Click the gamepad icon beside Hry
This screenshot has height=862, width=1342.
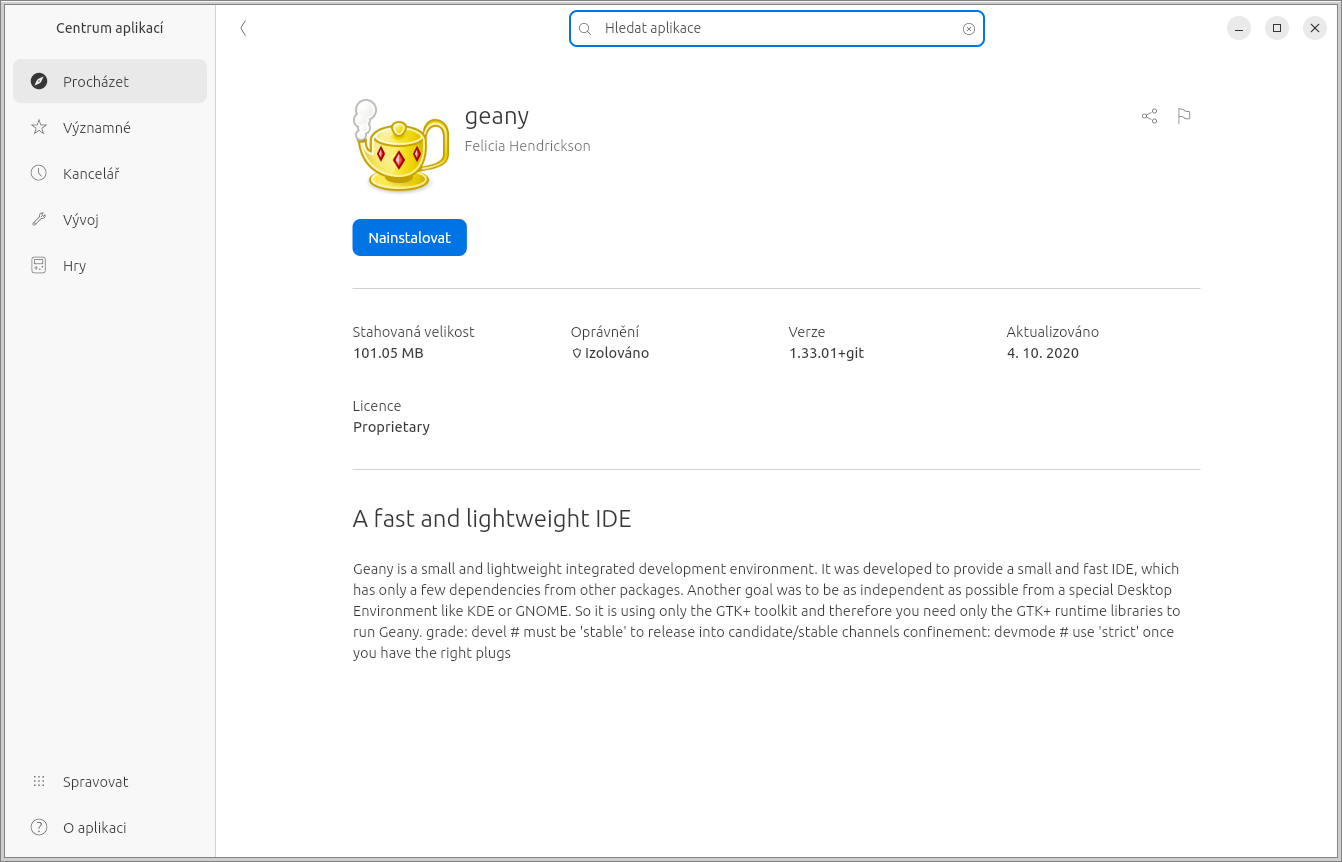coord(39,266)
